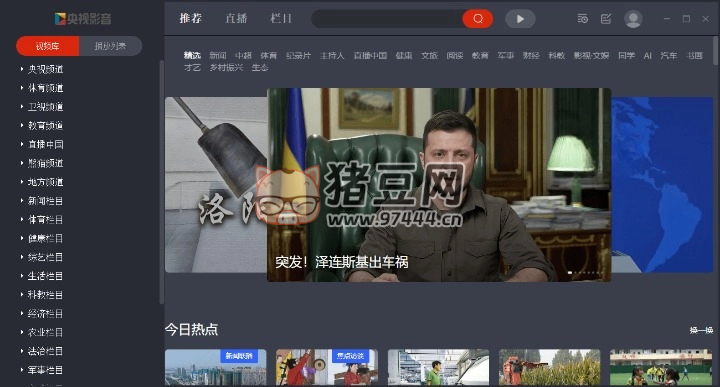The image size is (720, 387).
Task: Switch to the 视频库 sidebar tab
Action: tap(48, 46)
